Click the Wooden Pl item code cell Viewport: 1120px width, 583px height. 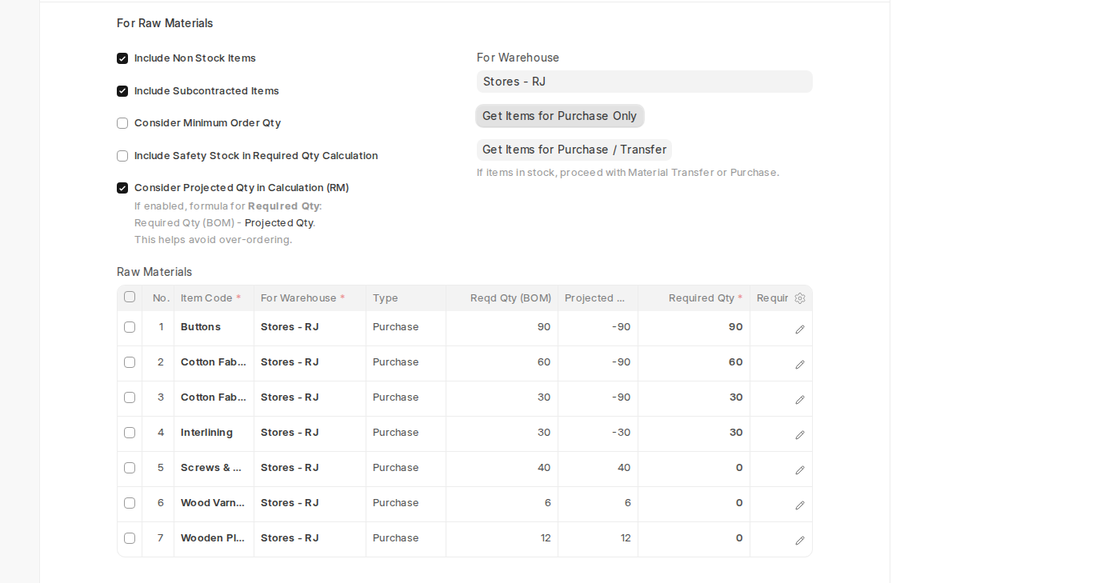(214, 538)
